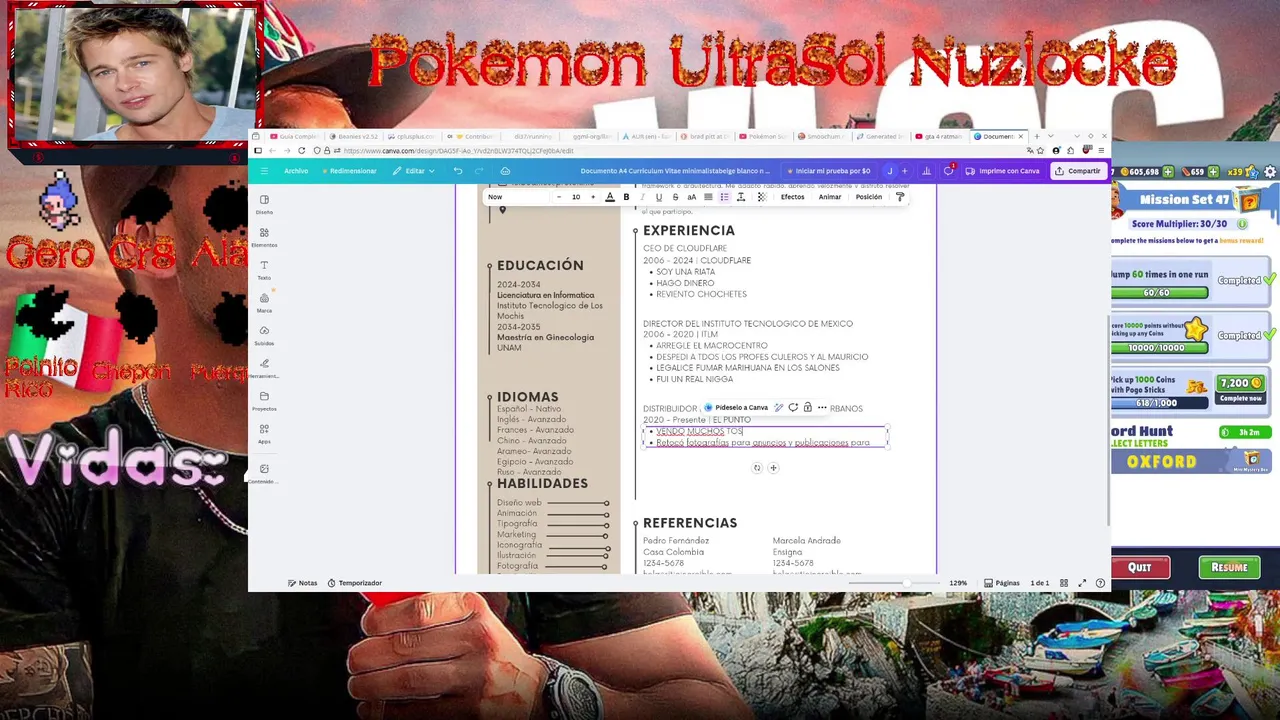Open the Texto panel
The image size is (1280, 720).
coord(264,269)
